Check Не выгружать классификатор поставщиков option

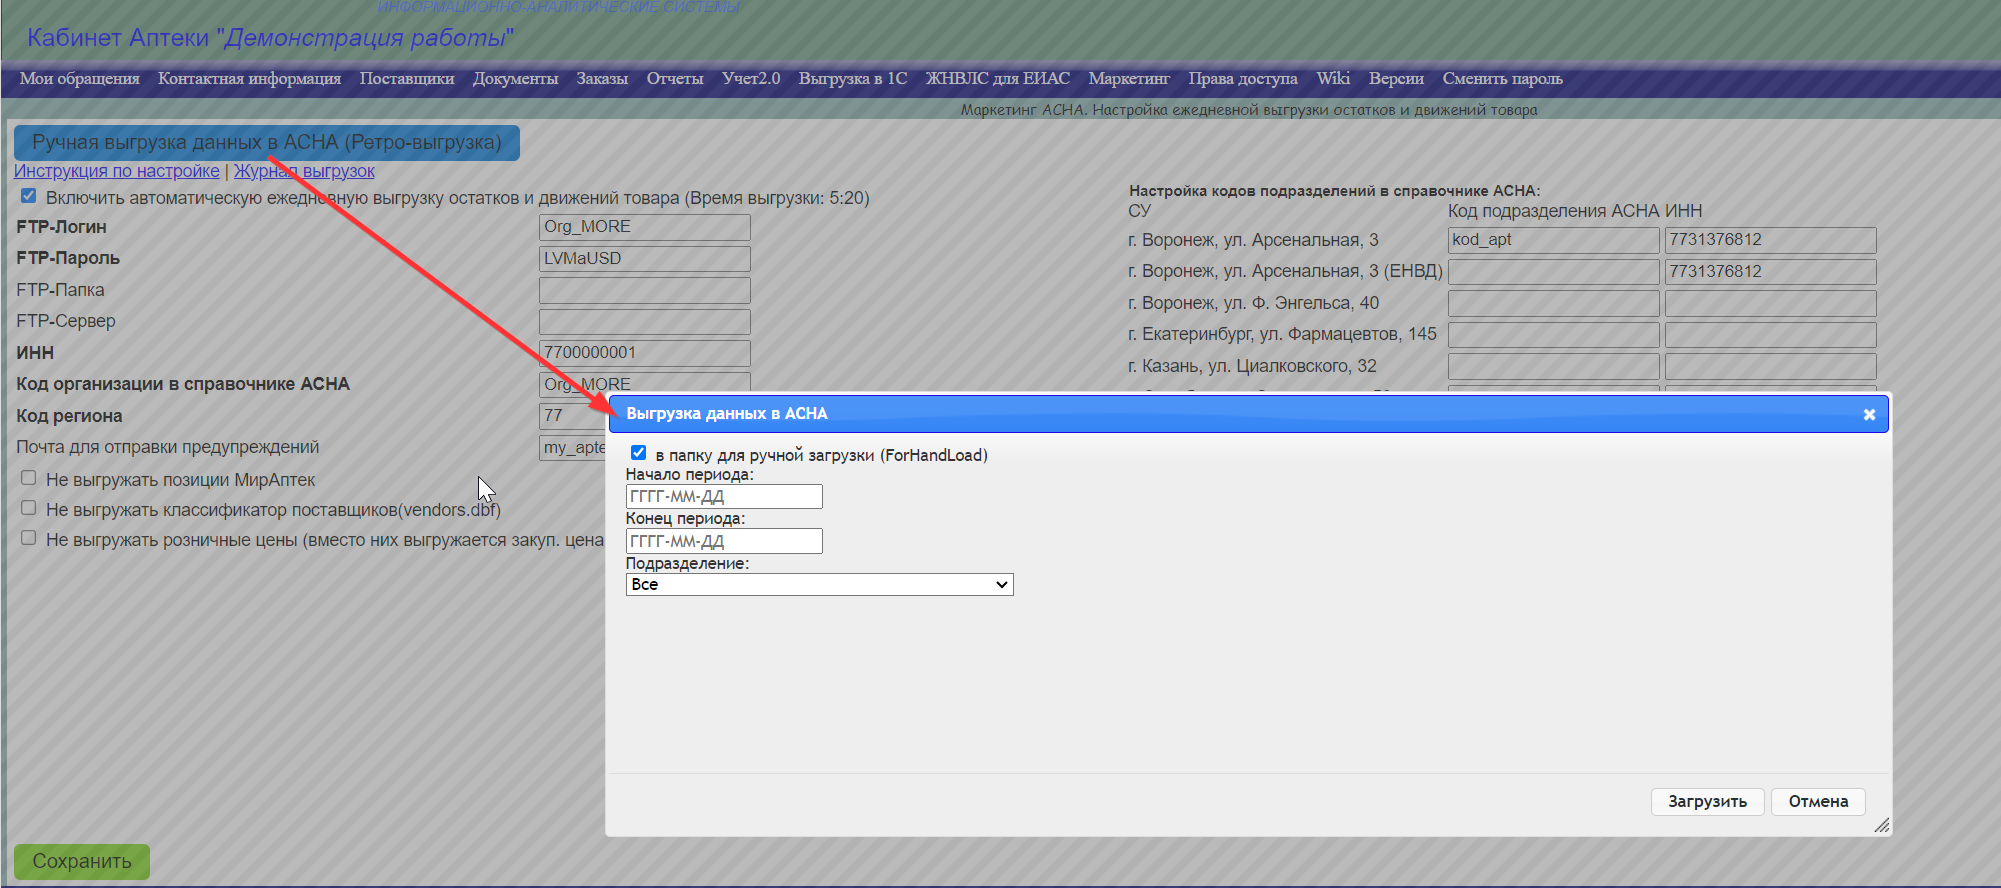tap(29, 508)
